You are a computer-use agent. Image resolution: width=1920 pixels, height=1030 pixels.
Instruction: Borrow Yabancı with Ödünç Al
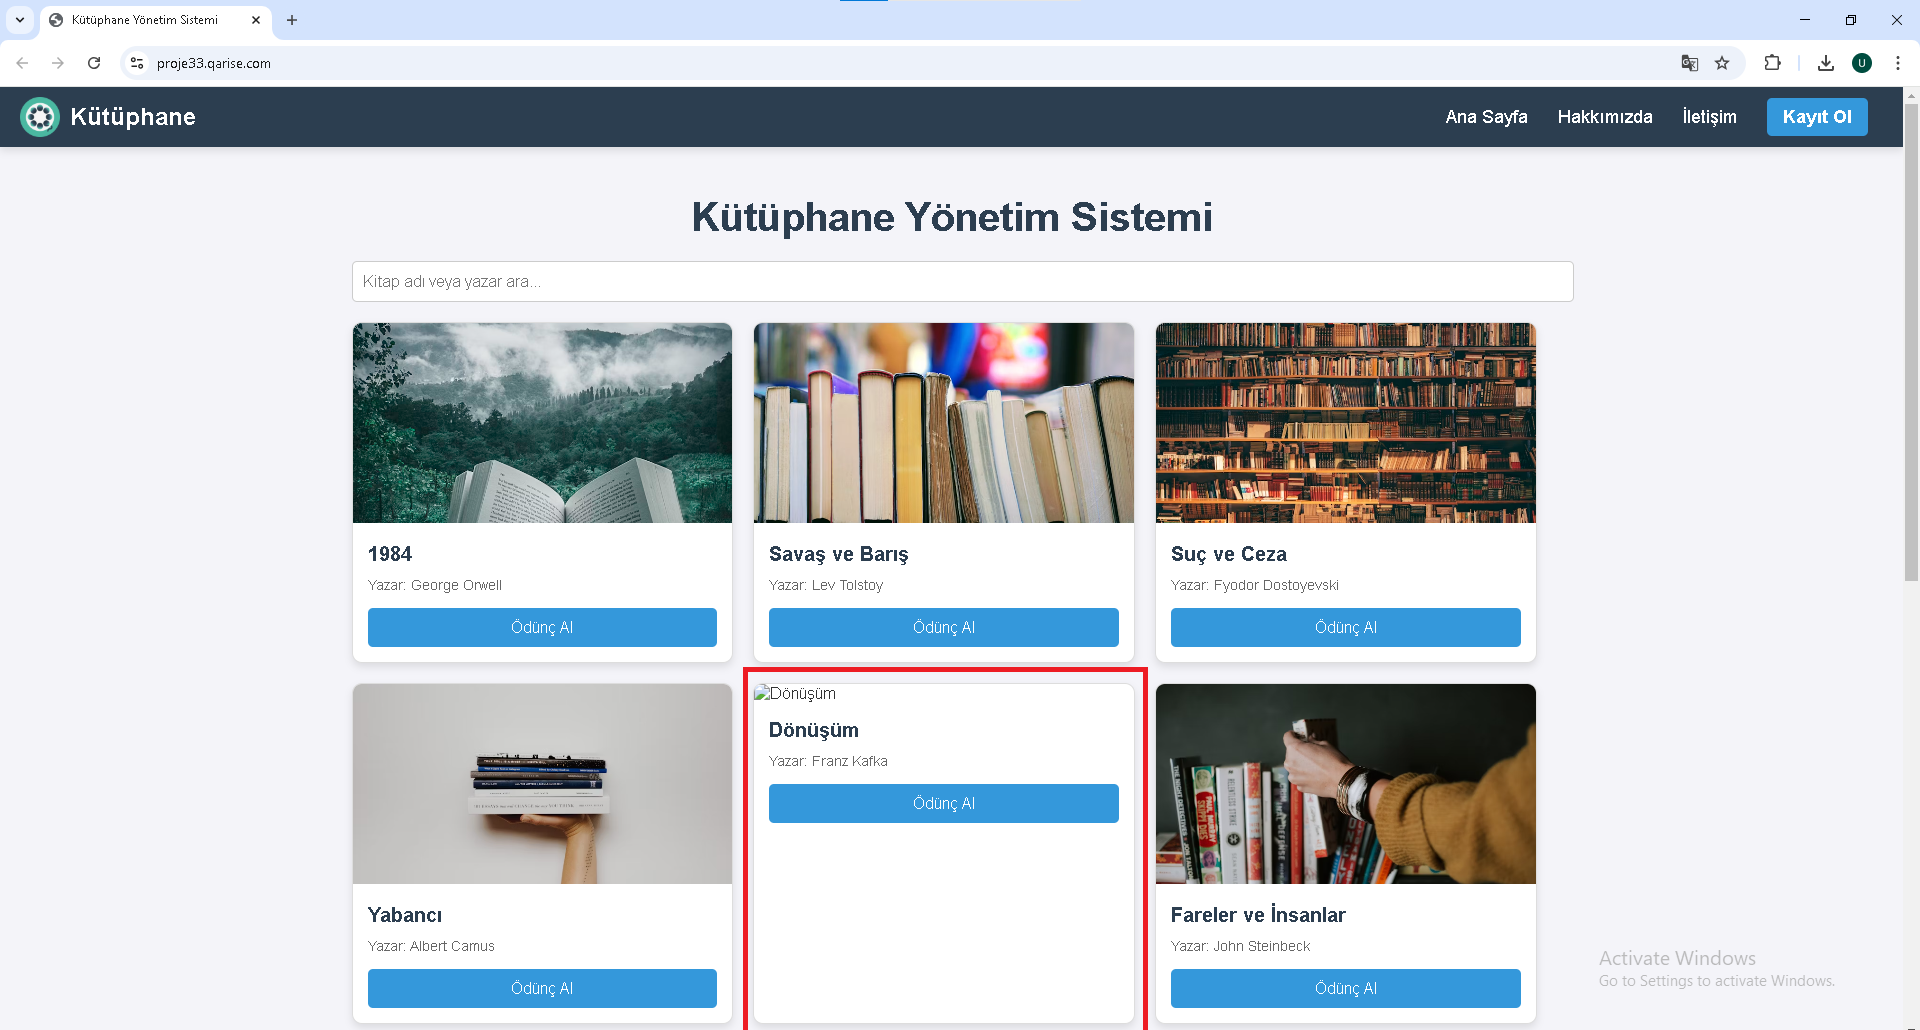tap(542, 988)
